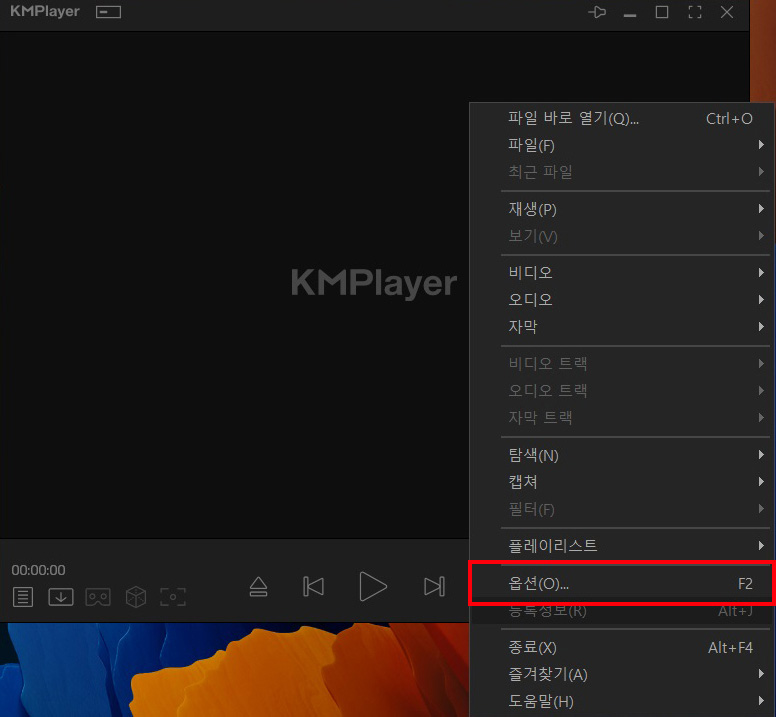The width and height of the screenshot is (776, 717).
Task: Click the Ctrl+O shortcut label
Action: click(x=729, y=119)
